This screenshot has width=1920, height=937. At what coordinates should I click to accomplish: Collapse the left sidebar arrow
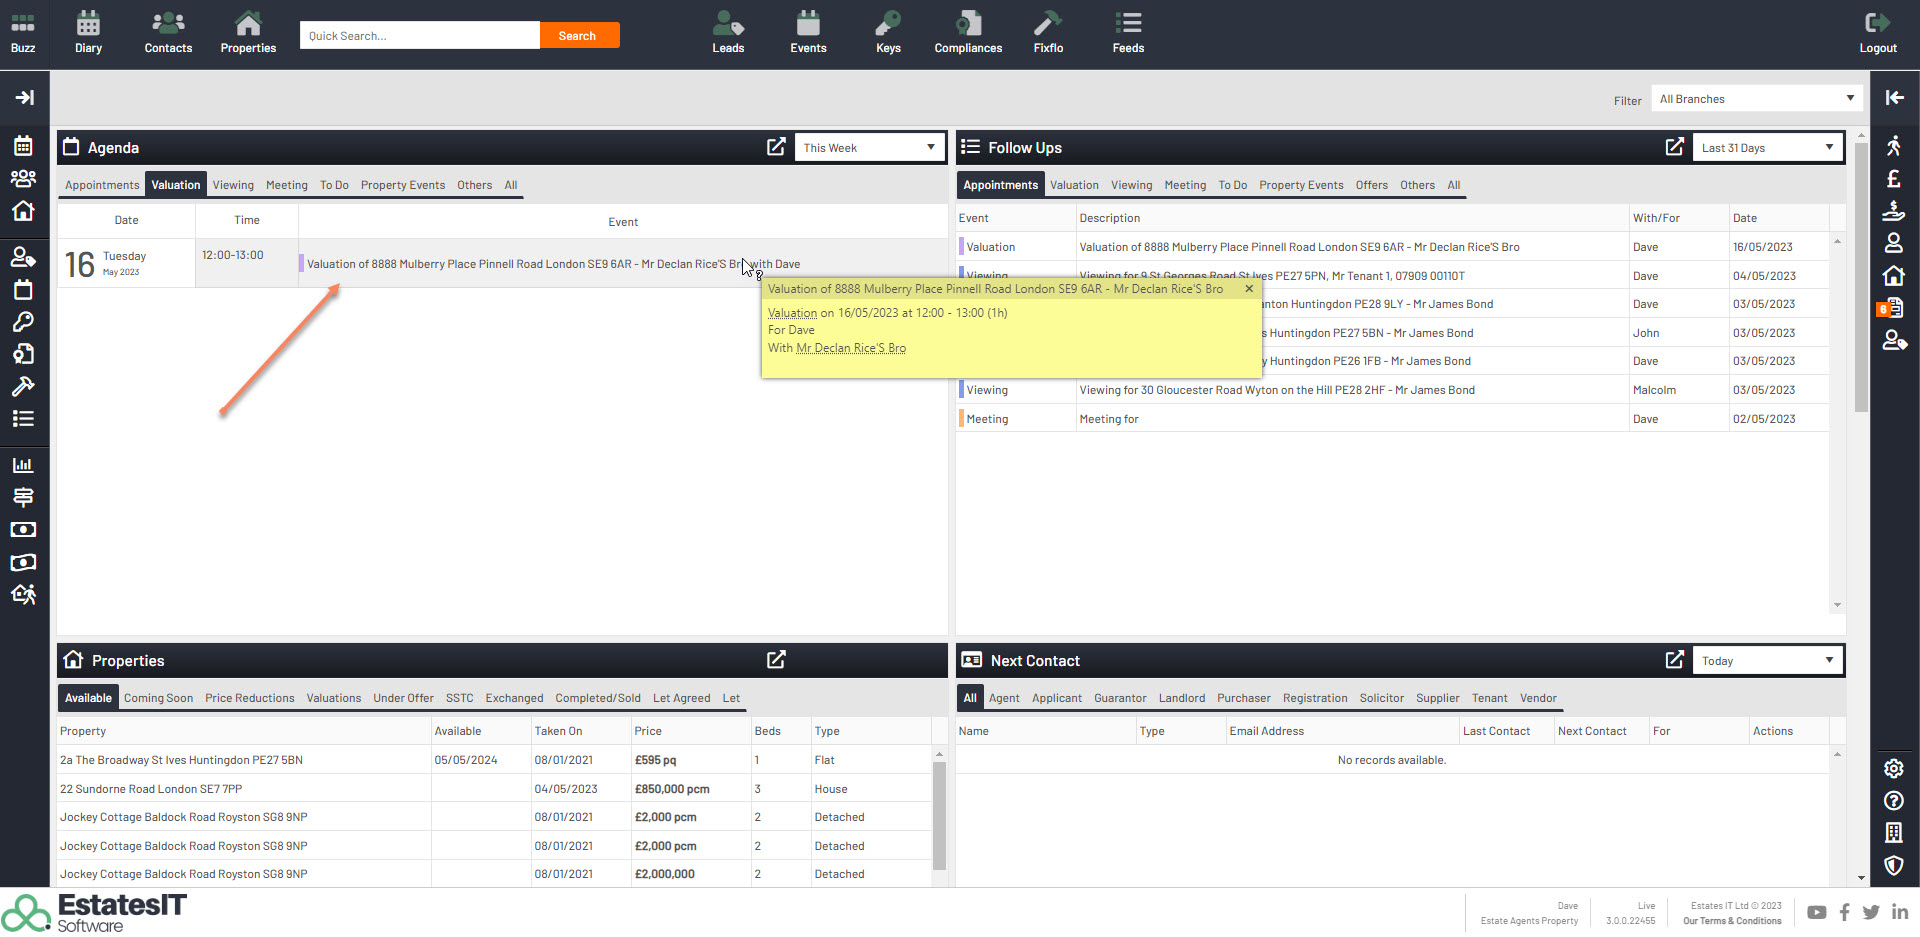click(x=24, y=97)
